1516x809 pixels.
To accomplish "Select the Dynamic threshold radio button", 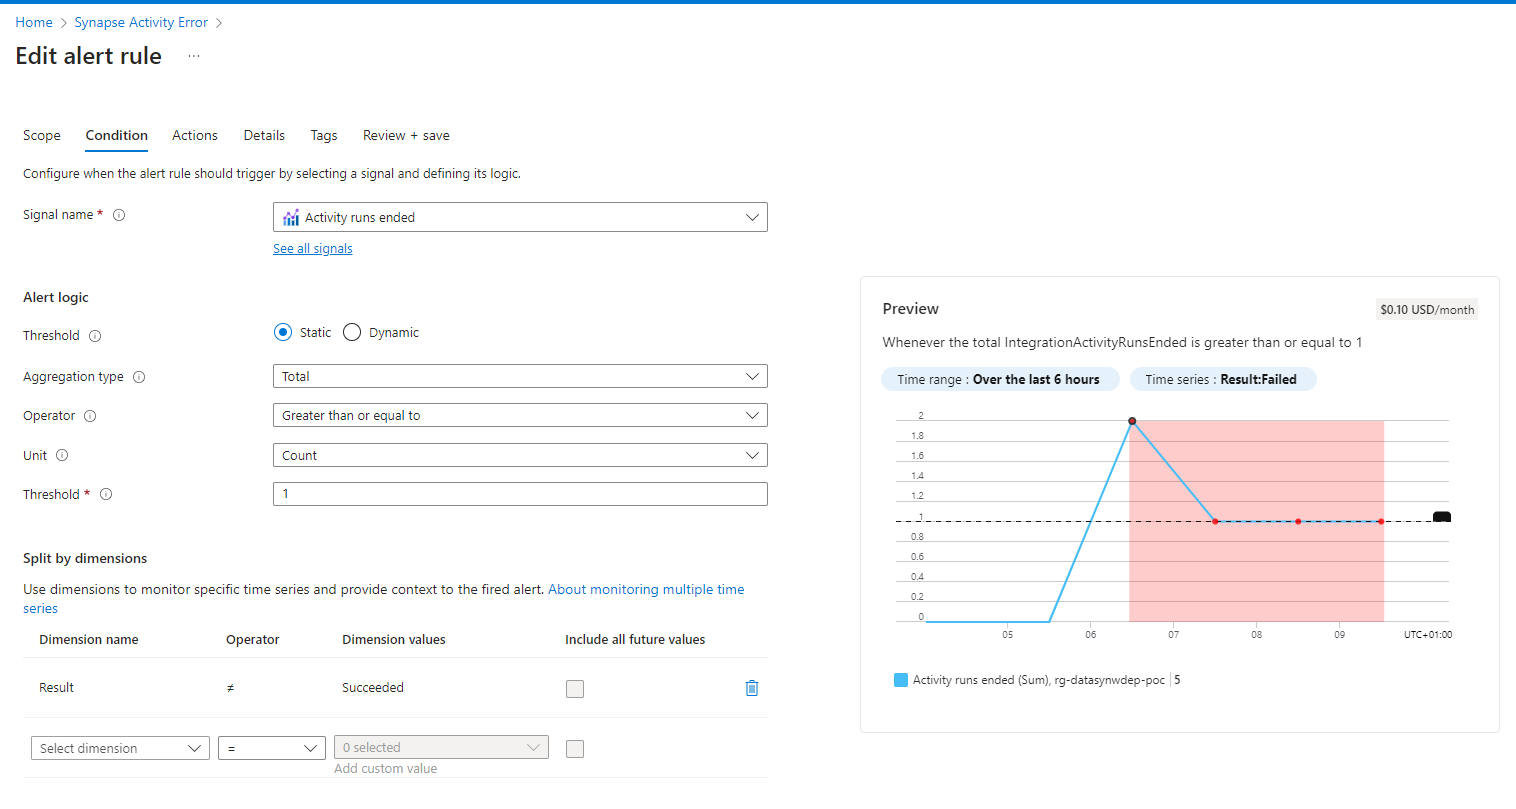I will (x=352, y=333).
